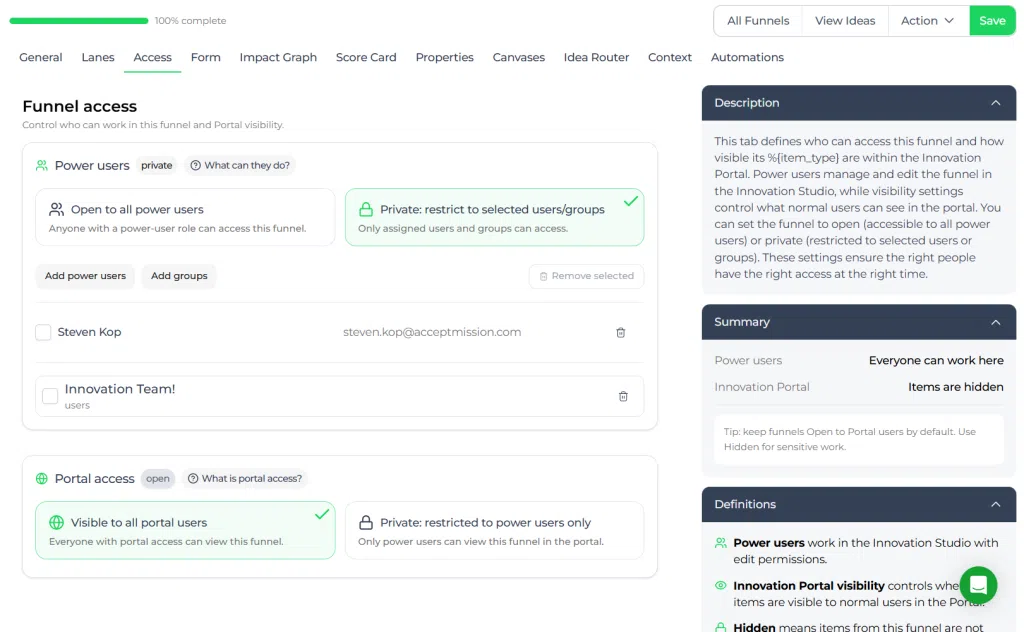The height and width of the screenshot is (632, 1024).
Task: Click the help icon in What is portal access?
Action: click(x=193, y=479)
